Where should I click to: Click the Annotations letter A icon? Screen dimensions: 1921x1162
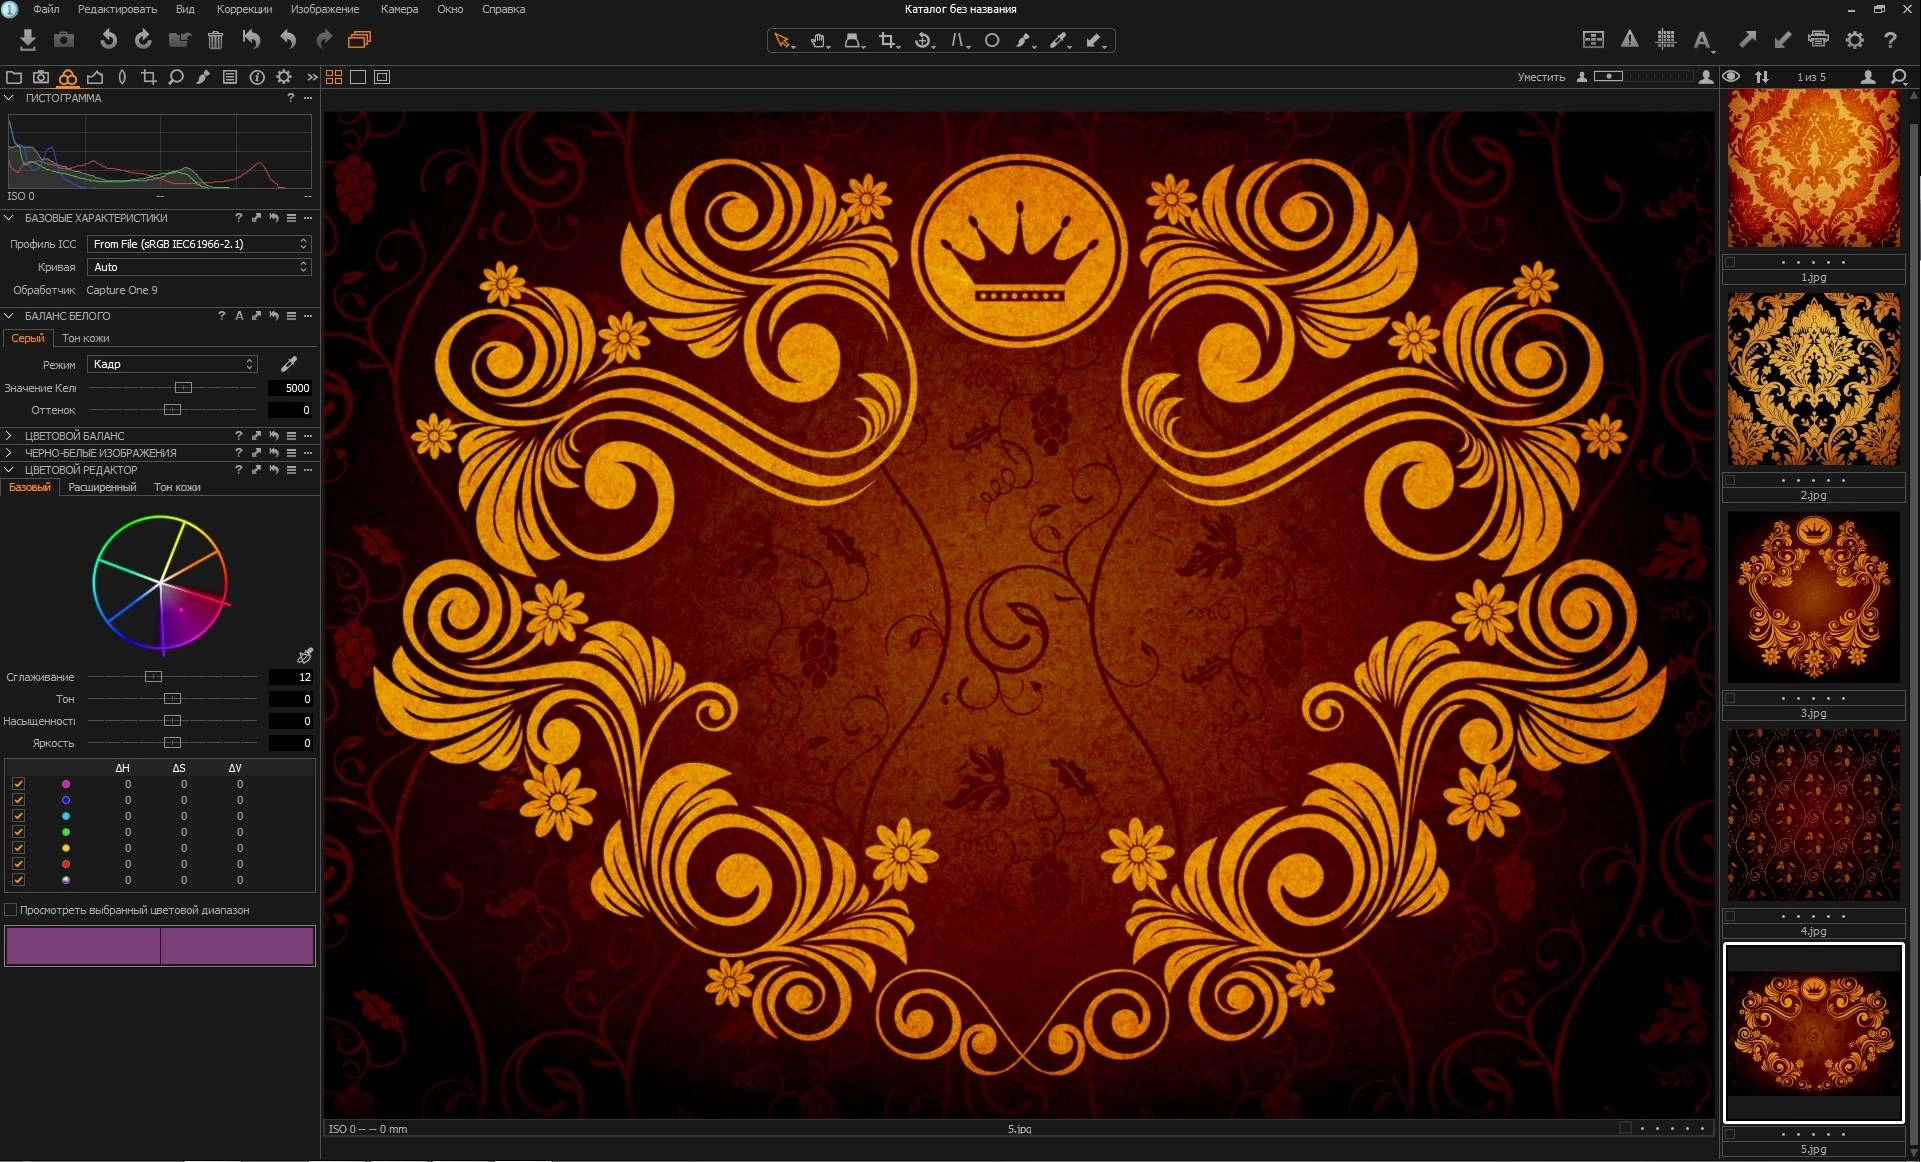point(1703,41)
